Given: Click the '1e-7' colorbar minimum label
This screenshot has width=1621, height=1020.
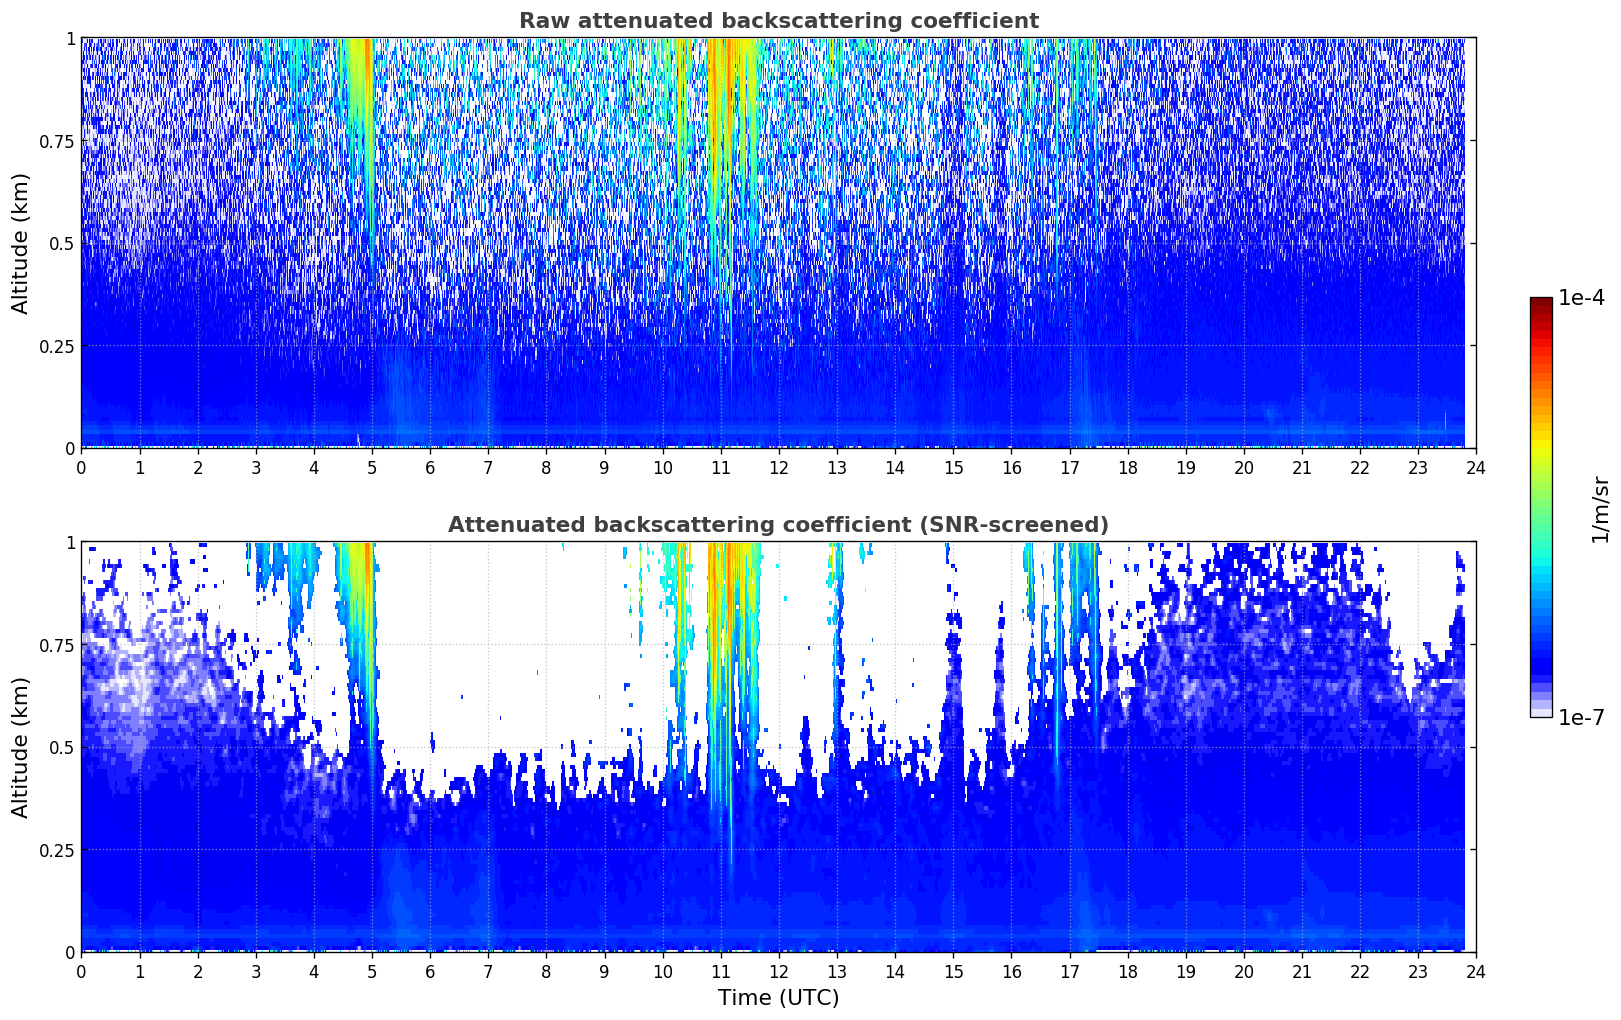Looking at the screenshot, I should pyautogui.click(x=1581, y=718).
